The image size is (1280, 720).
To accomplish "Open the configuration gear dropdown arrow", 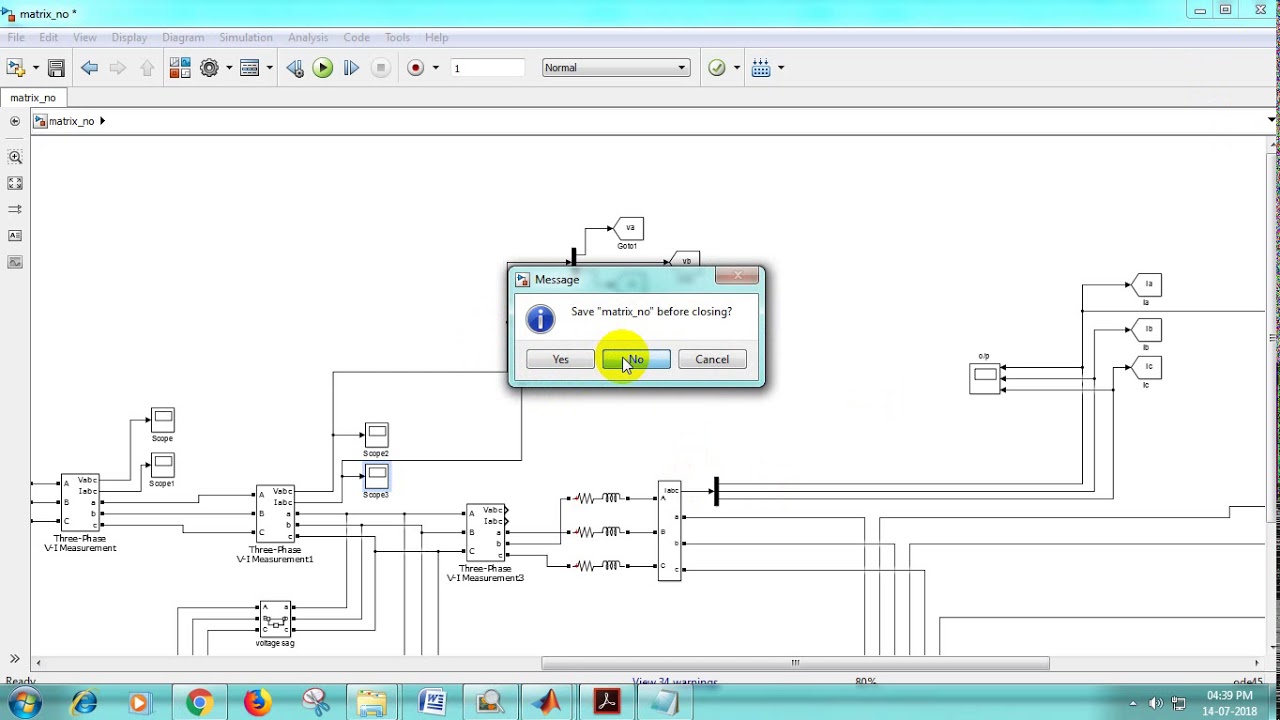I will tap(229, 68).
